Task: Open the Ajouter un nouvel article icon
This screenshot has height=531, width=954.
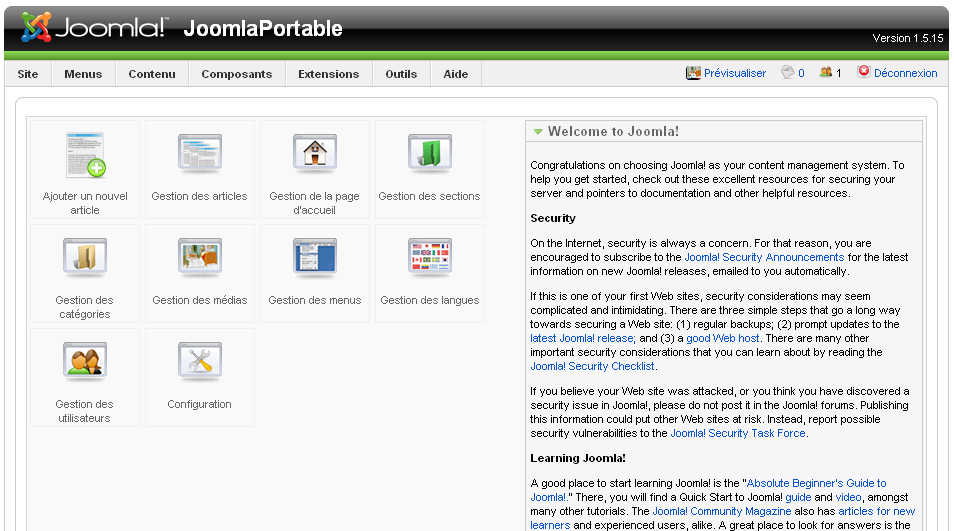Action: click(x=85, y=155)
